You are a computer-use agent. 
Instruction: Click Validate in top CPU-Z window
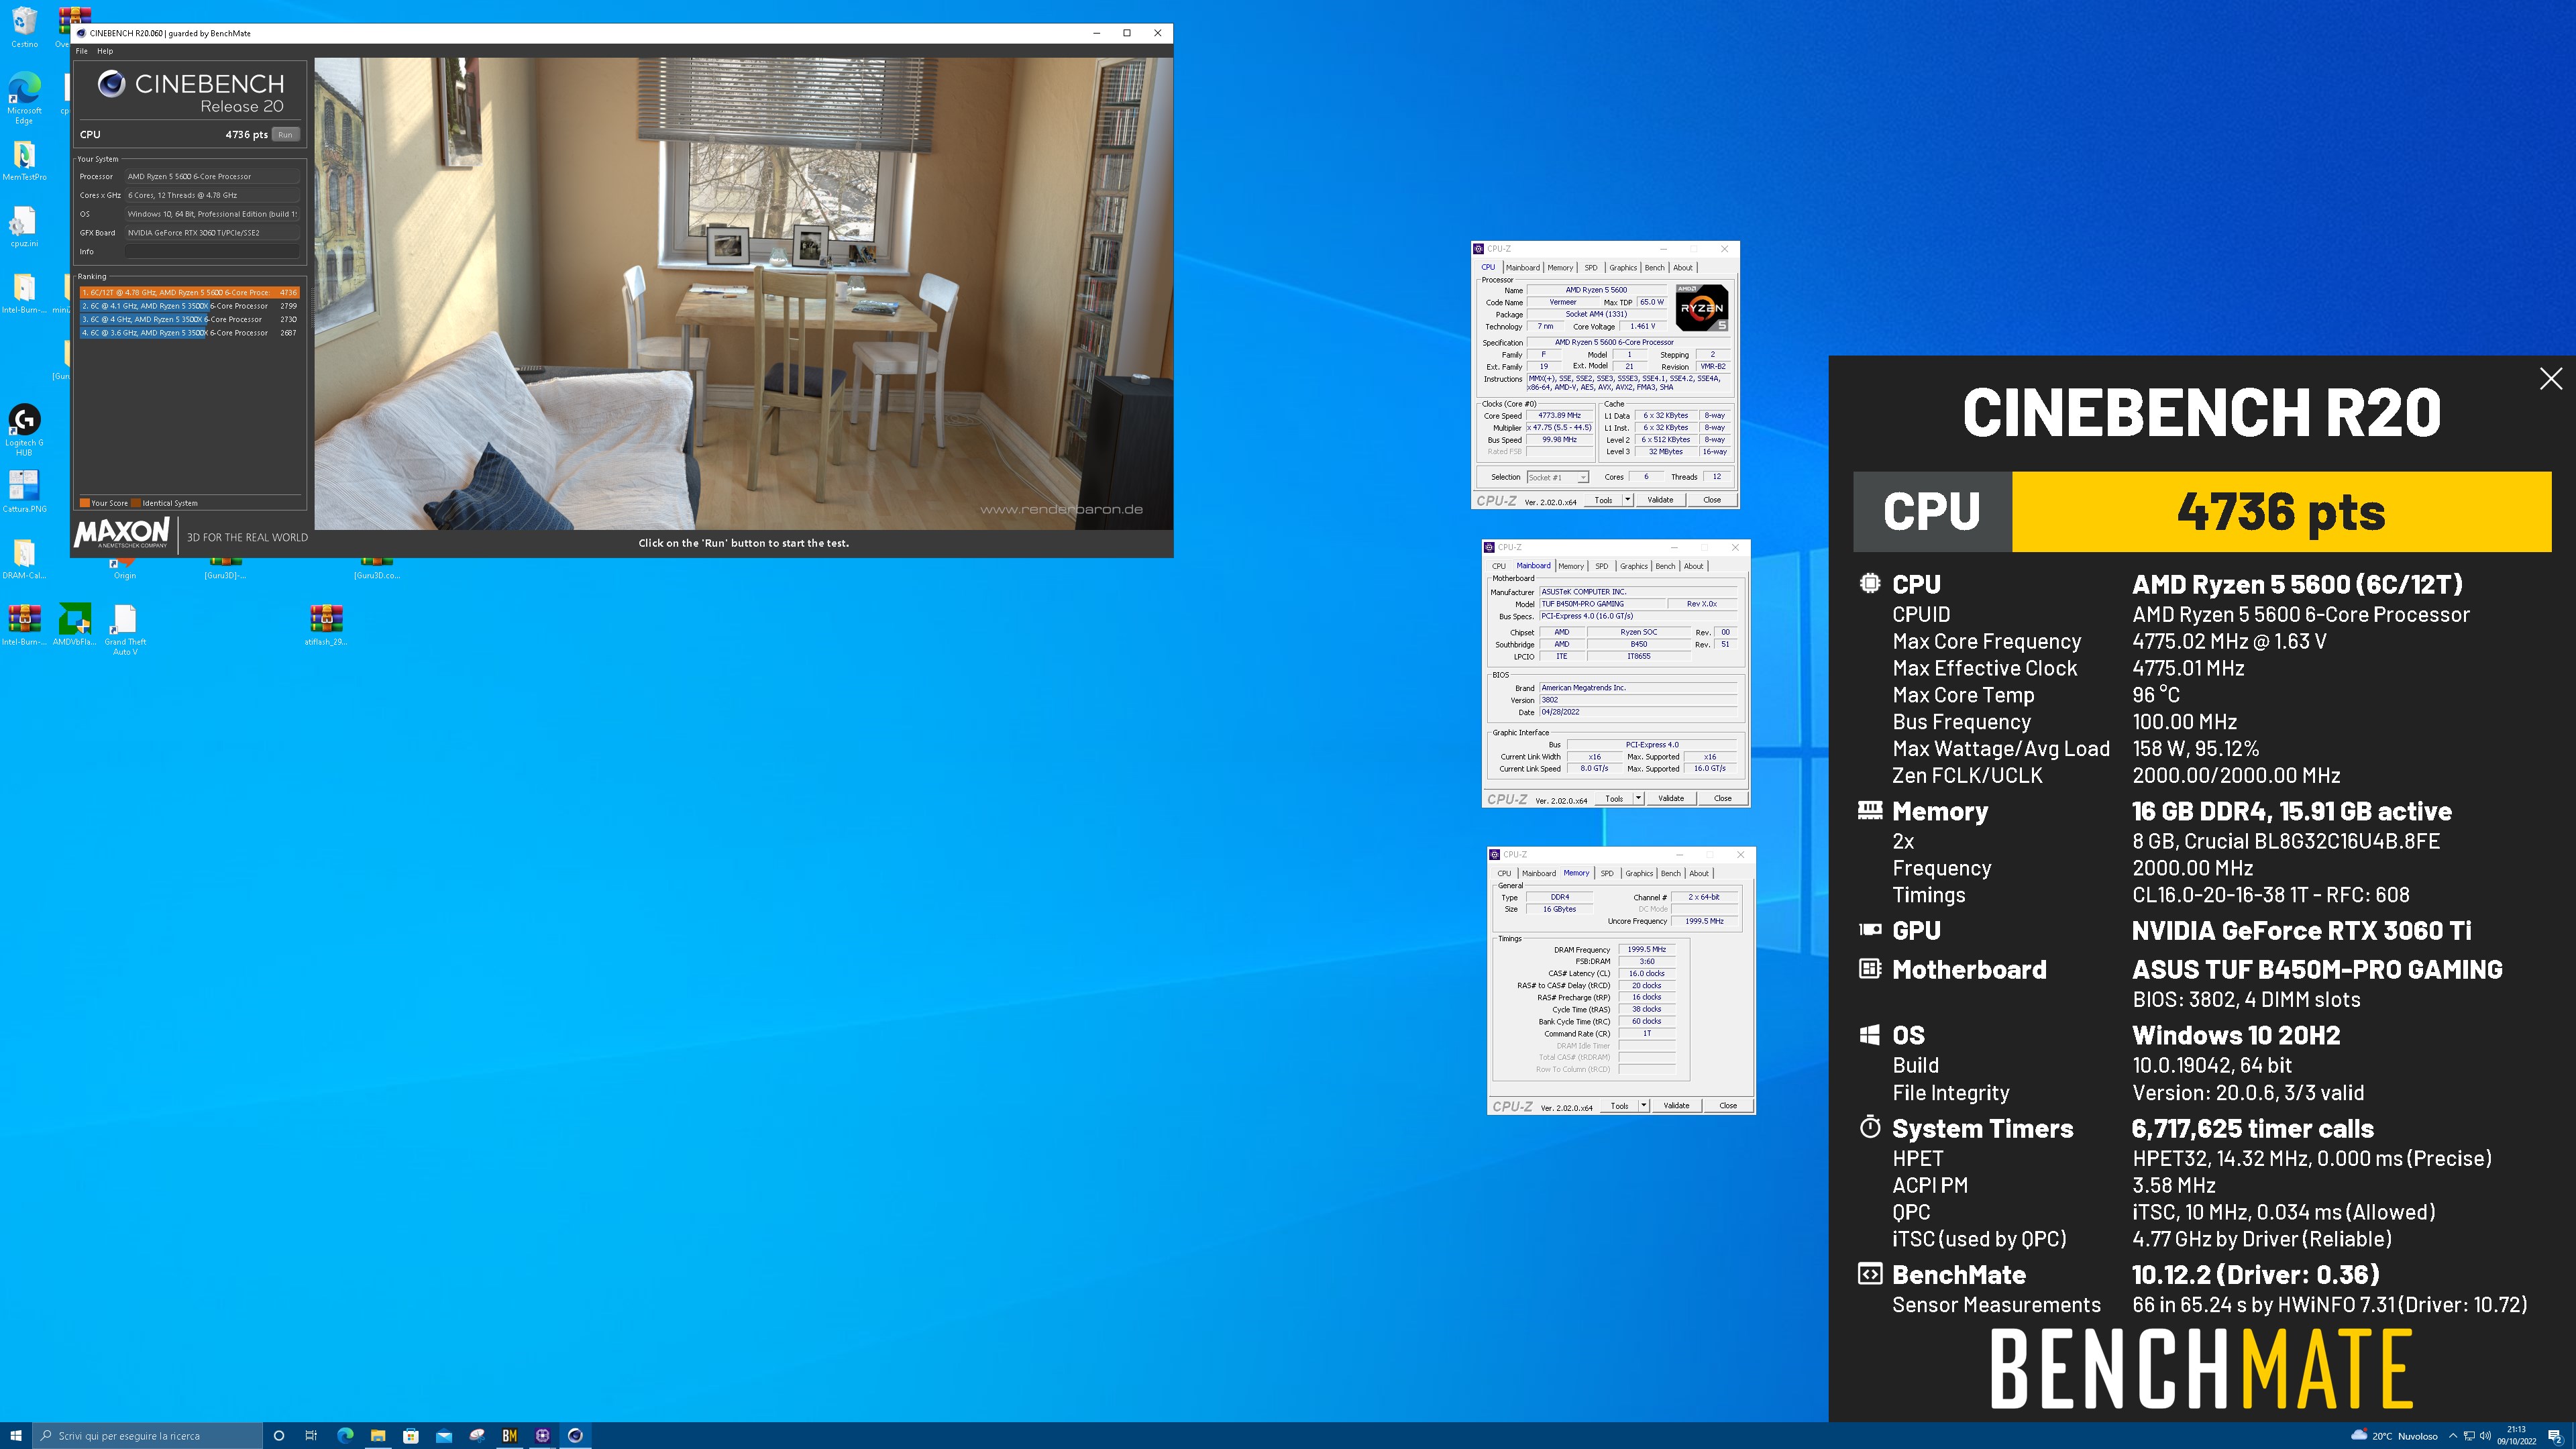pos(1660,500)
